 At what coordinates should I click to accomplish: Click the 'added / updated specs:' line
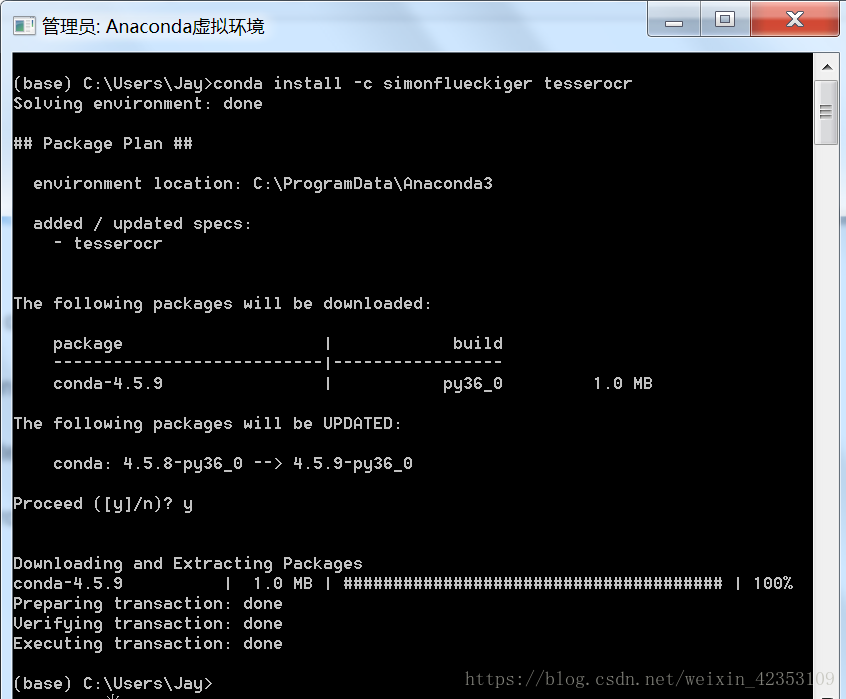point(142,223)
